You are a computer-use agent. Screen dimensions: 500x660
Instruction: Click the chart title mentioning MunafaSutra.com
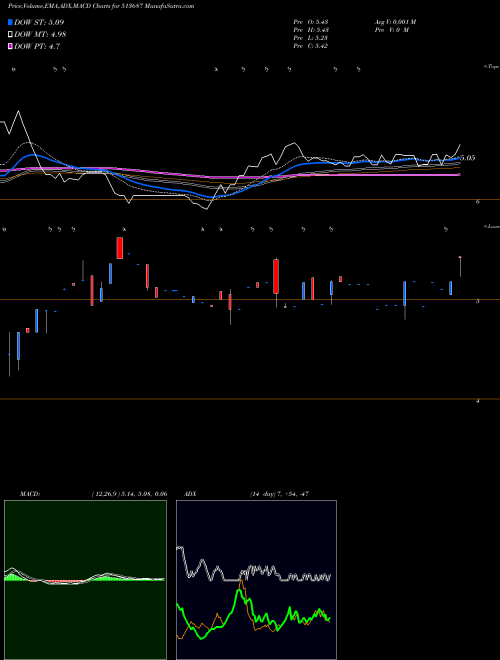point(101,7)
